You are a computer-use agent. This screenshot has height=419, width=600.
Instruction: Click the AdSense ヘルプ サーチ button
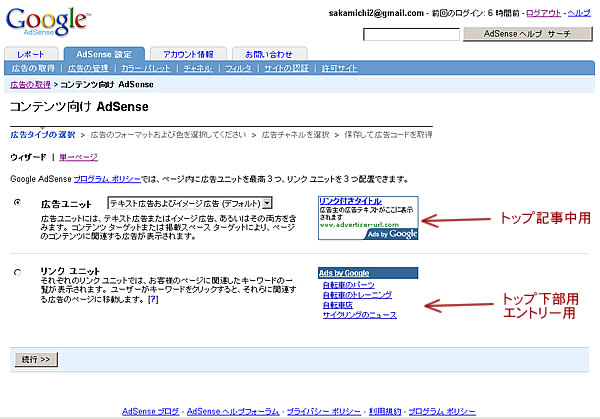526,33
